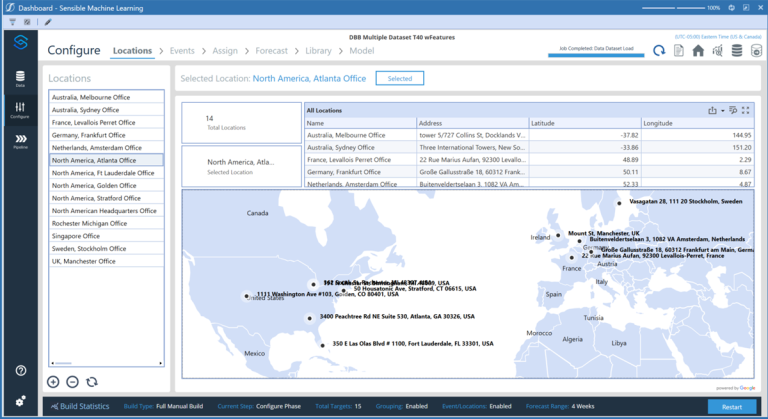Open the chart analysis icon
The image size is (768, 419).
718,50
